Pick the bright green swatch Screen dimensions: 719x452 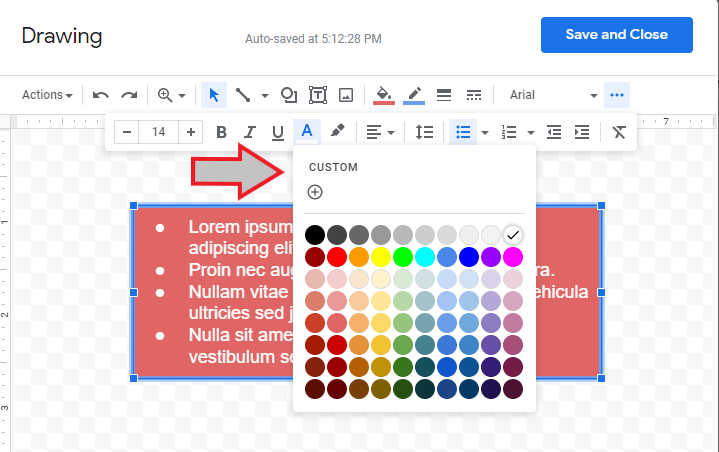403,257
